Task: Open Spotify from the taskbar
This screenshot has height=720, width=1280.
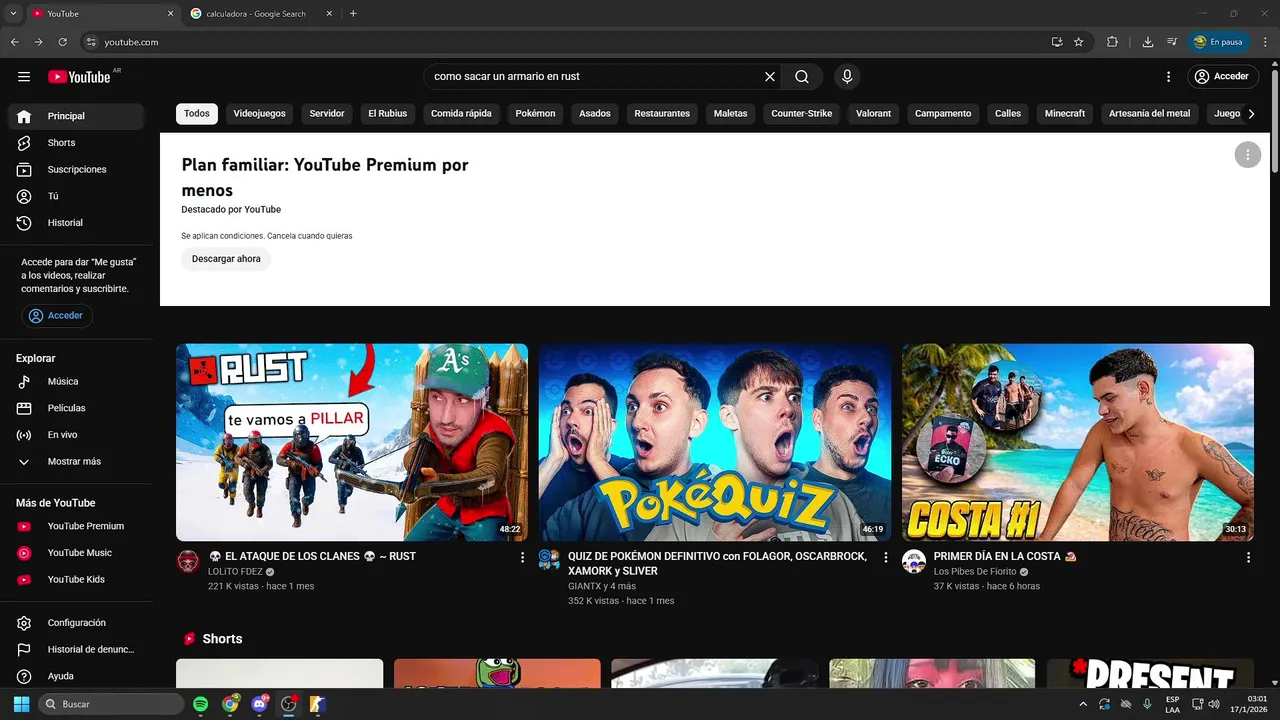Action: coord(200,704)
